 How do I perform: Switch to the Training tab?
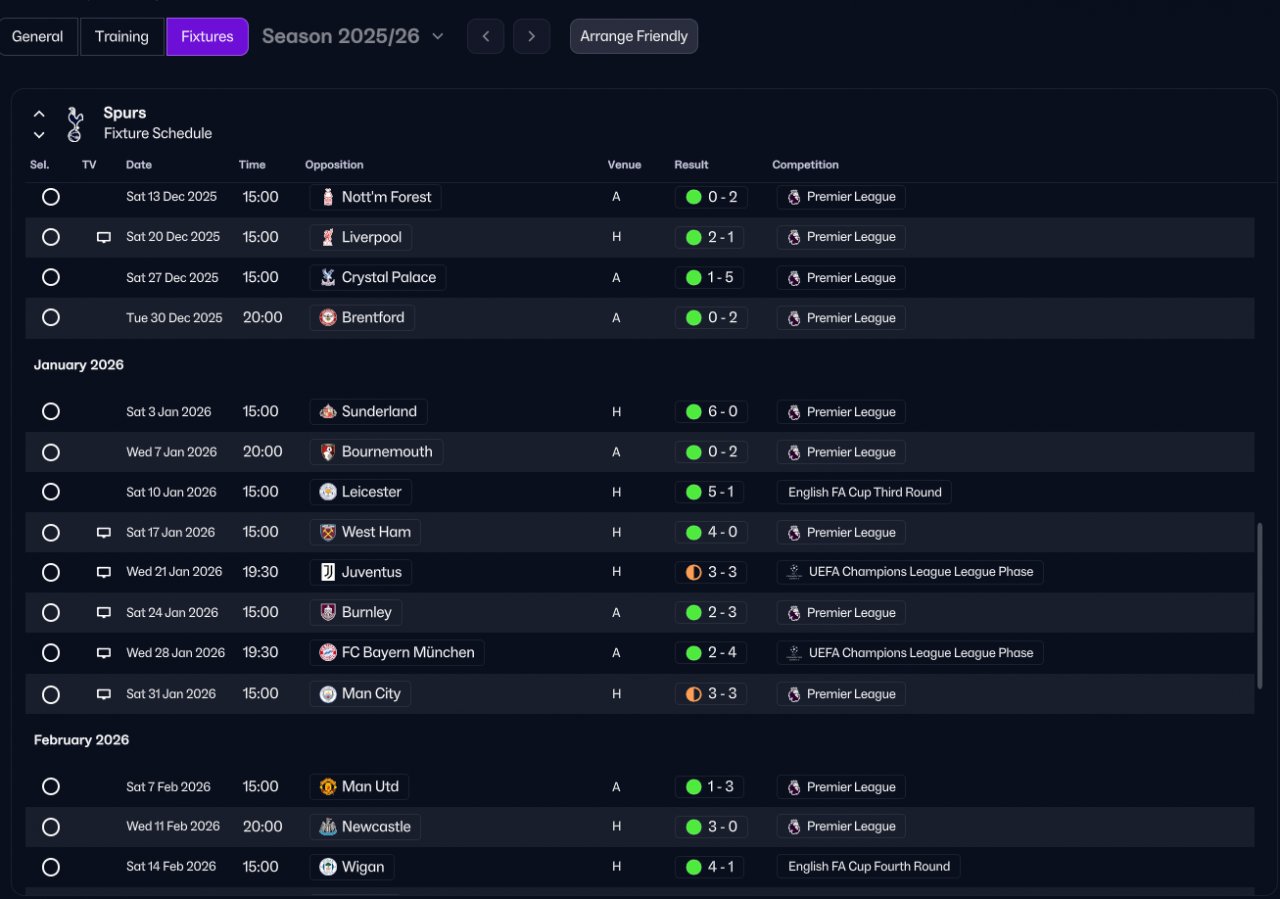[122, 36]
